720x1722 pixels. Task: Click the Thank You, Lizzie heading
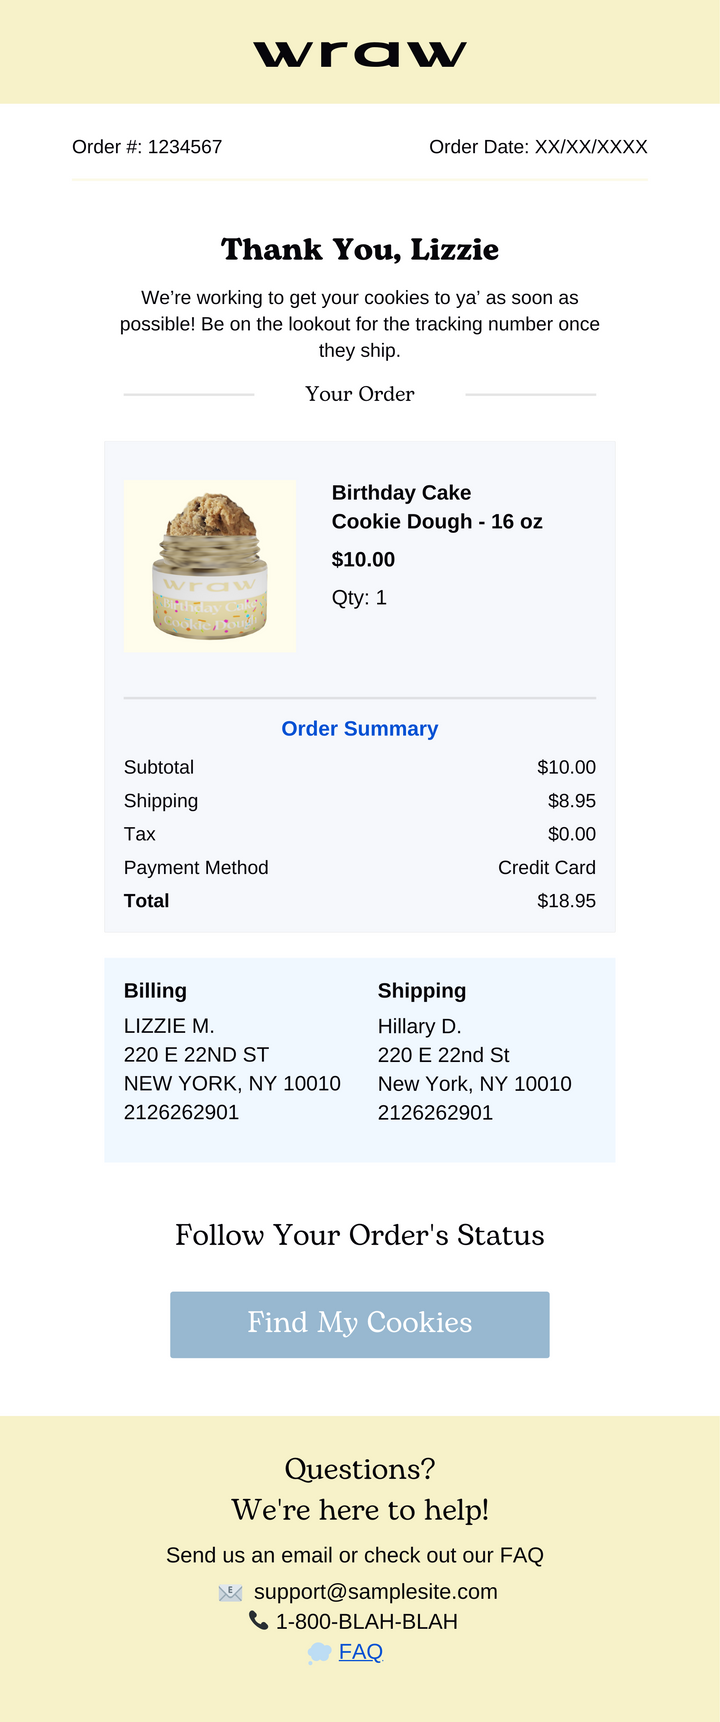point(360,249)
